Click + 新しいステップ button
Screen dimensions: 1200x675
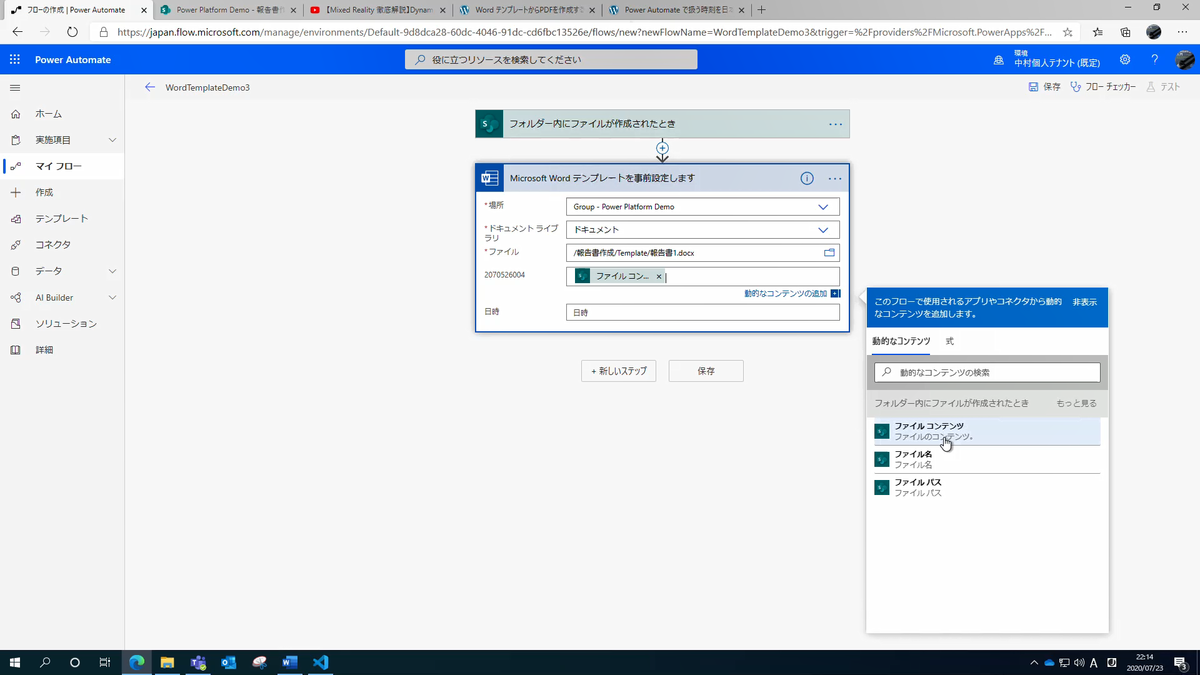coord(618,371)
